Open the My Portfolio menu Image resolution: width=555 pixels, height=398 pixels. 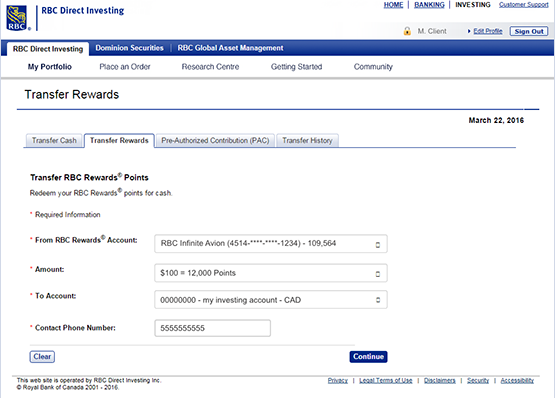[x=50, y=67]
